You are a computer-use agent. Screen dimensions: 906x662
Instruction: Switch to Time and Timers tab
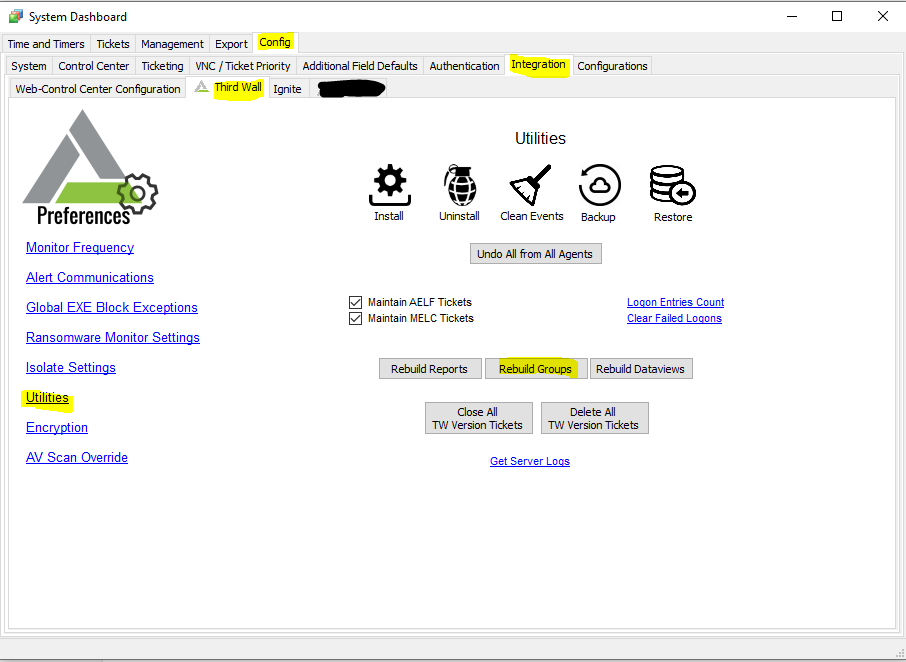(46, 44)
